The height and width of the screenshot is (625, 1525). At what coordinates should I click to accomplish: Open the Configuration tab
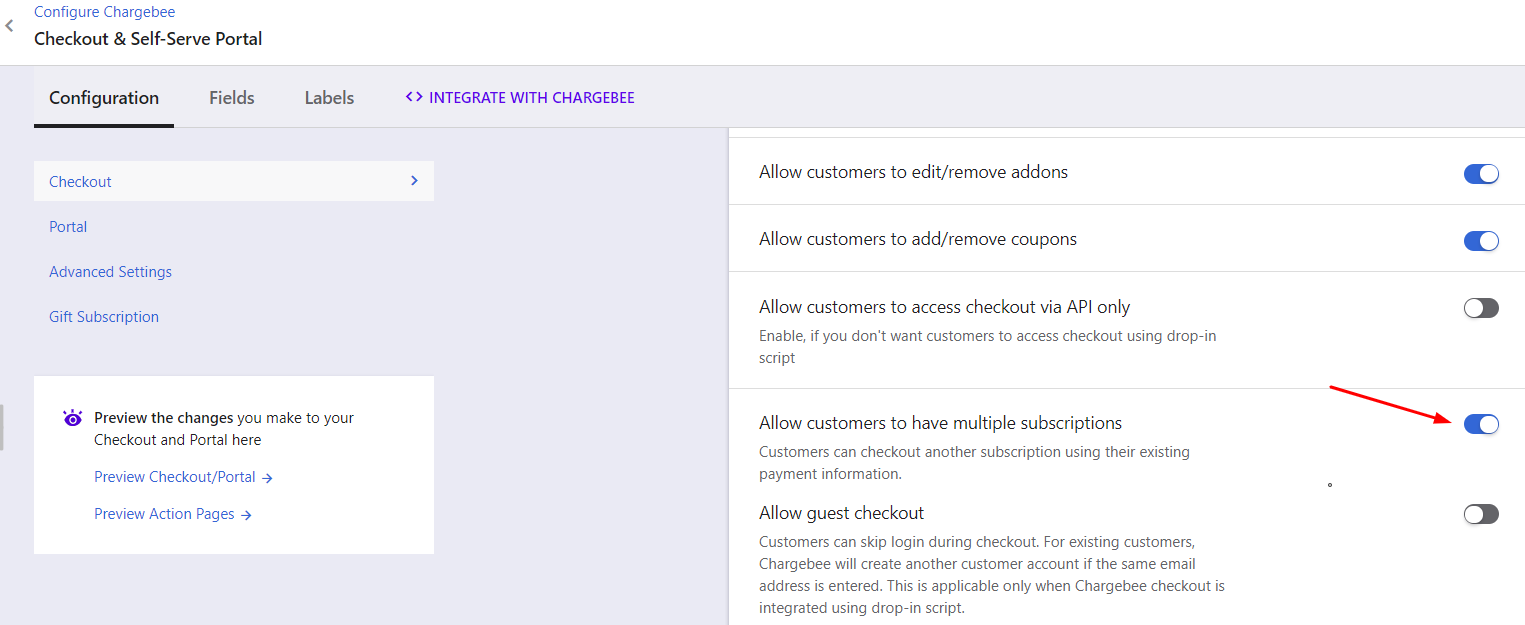pos(104,98)
